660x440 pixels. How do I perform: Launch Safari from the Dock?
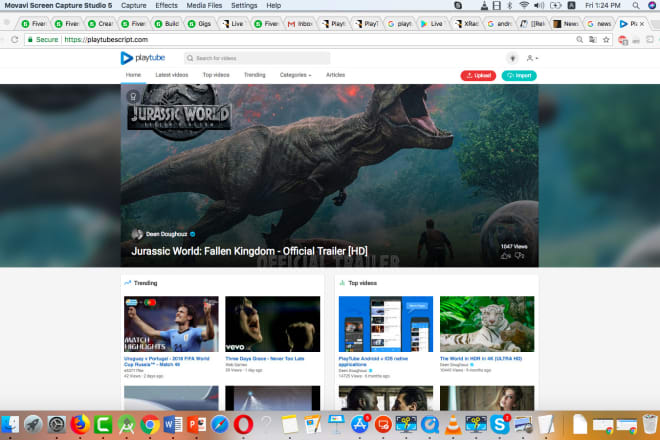point(220,424)
